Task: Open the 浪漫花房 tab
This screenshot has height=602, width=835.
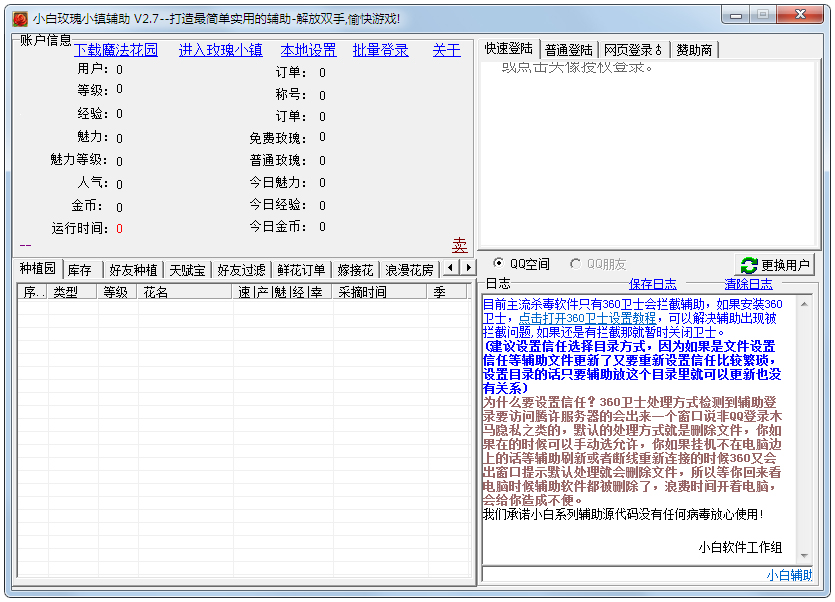Action: (x=411, y=268)
